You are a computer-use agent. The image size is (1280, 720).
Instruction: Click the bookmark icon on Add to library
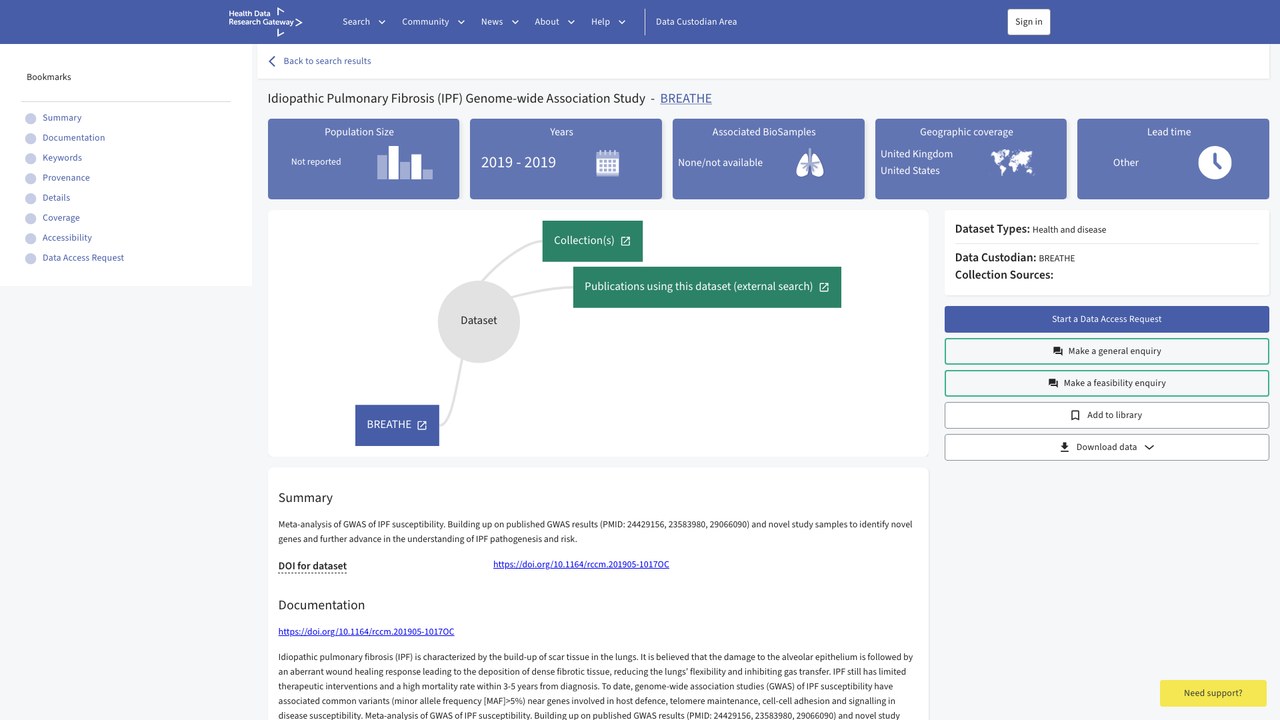pyautogui.click(x=1076, y=415)
